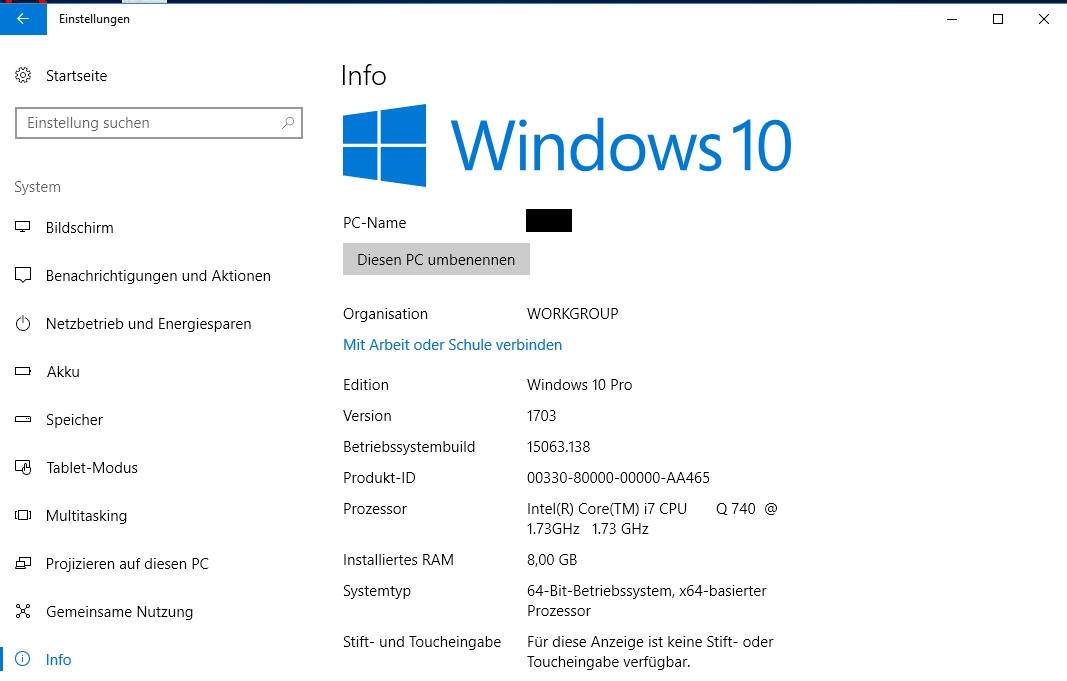This screenshot has height=681, width=1067.
Task: Open the Bildschirm settings page
Action: click(x=80, y=228)
